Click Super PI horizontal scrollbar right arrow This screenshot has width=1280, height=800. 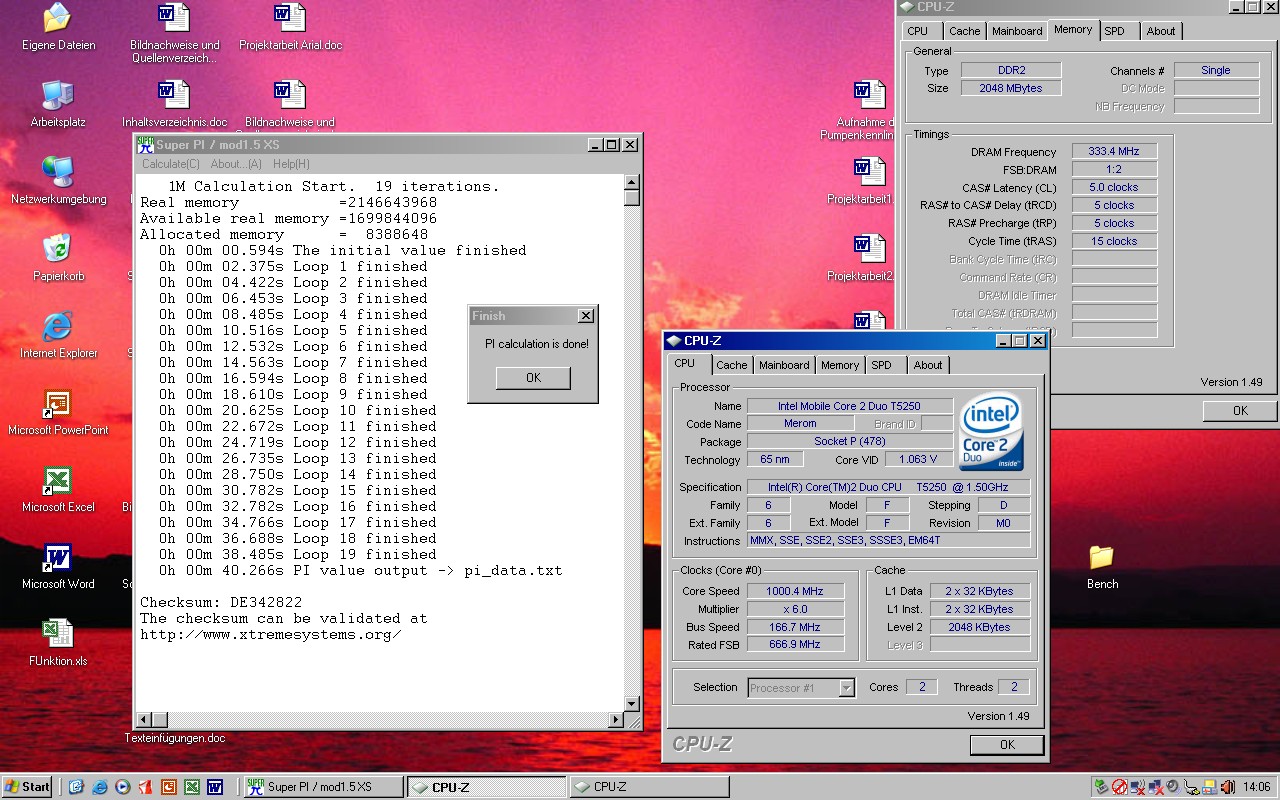coord(616,720)
